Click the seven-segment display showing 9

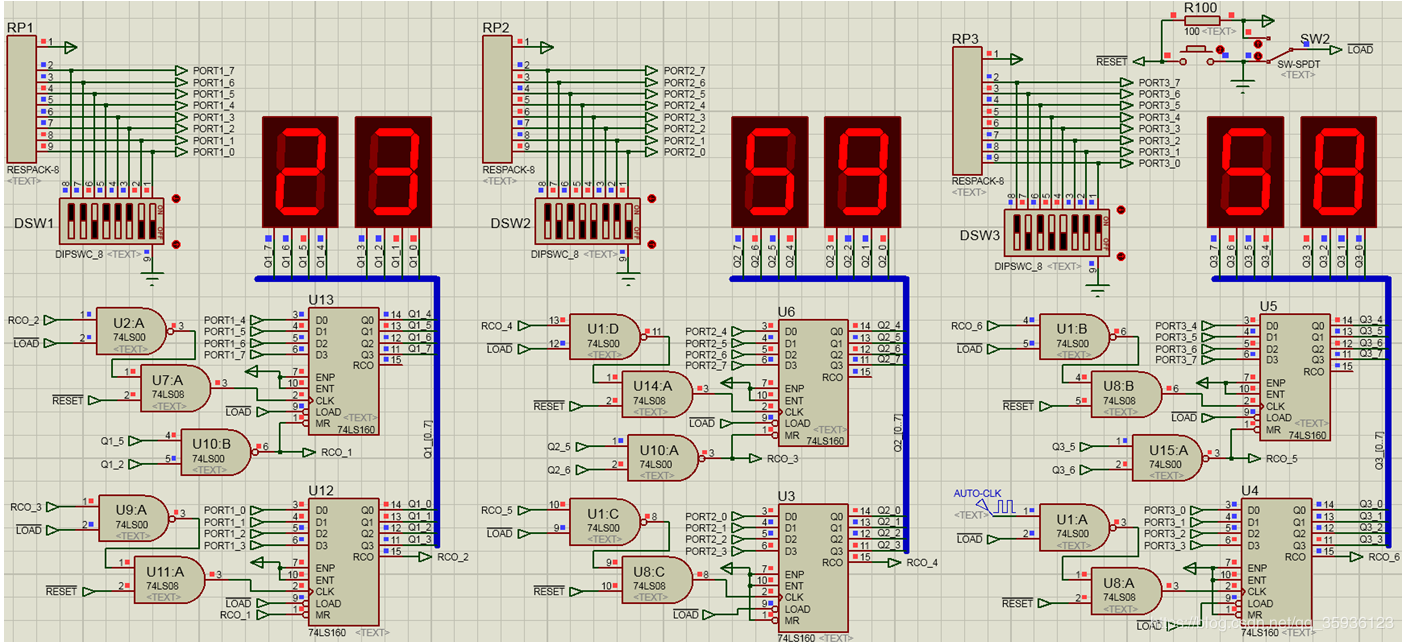tap(862, 171)
